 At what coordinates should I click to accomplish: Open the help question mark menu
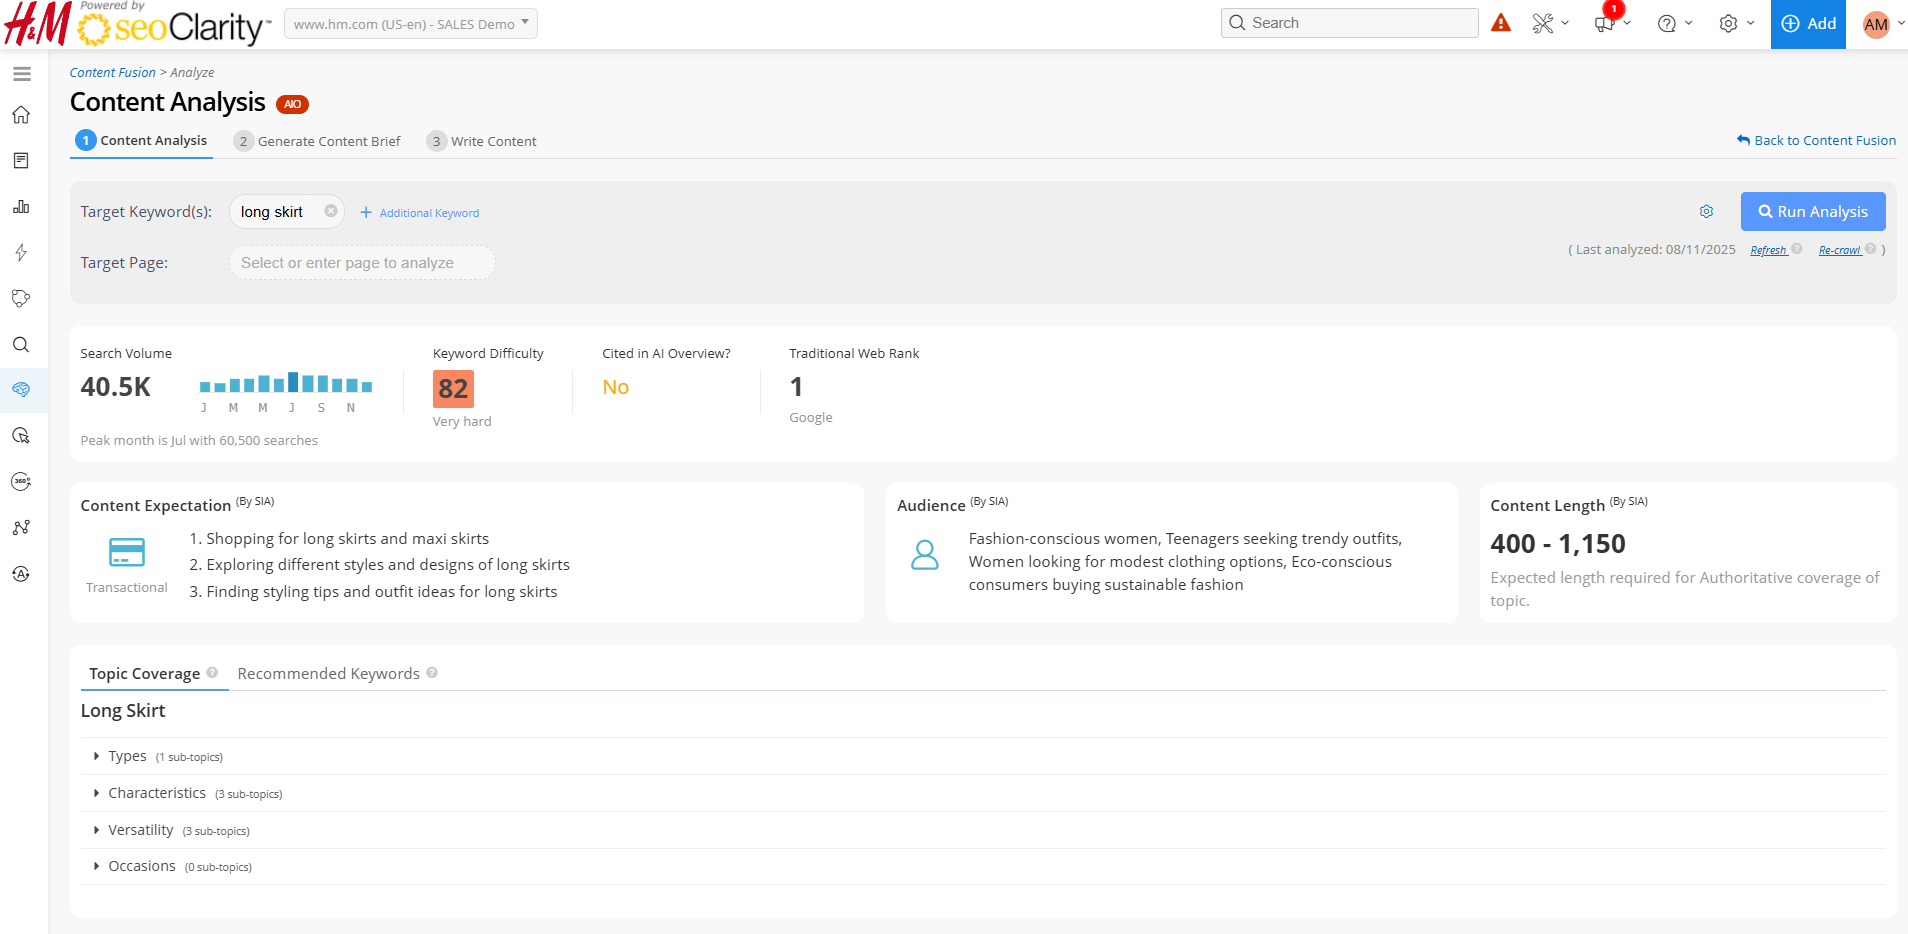(x=1666, y=24)
